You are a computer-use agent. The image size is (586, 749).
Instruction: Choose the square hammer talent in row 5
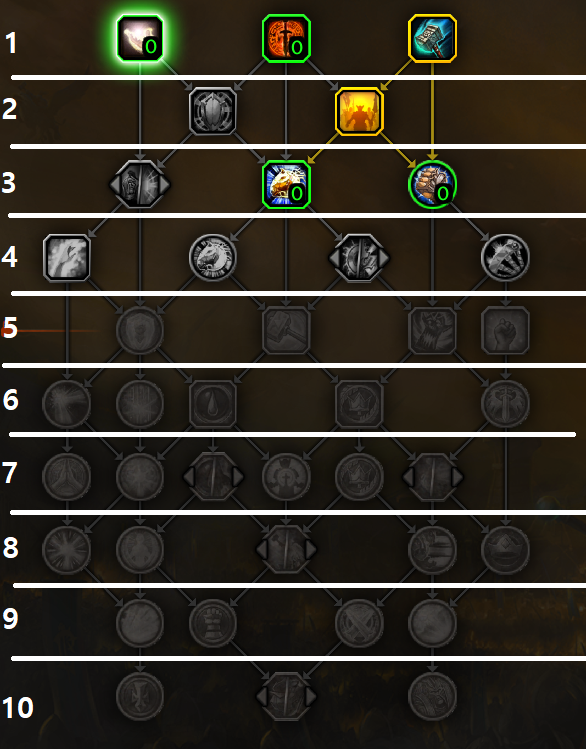coord(286,330)
